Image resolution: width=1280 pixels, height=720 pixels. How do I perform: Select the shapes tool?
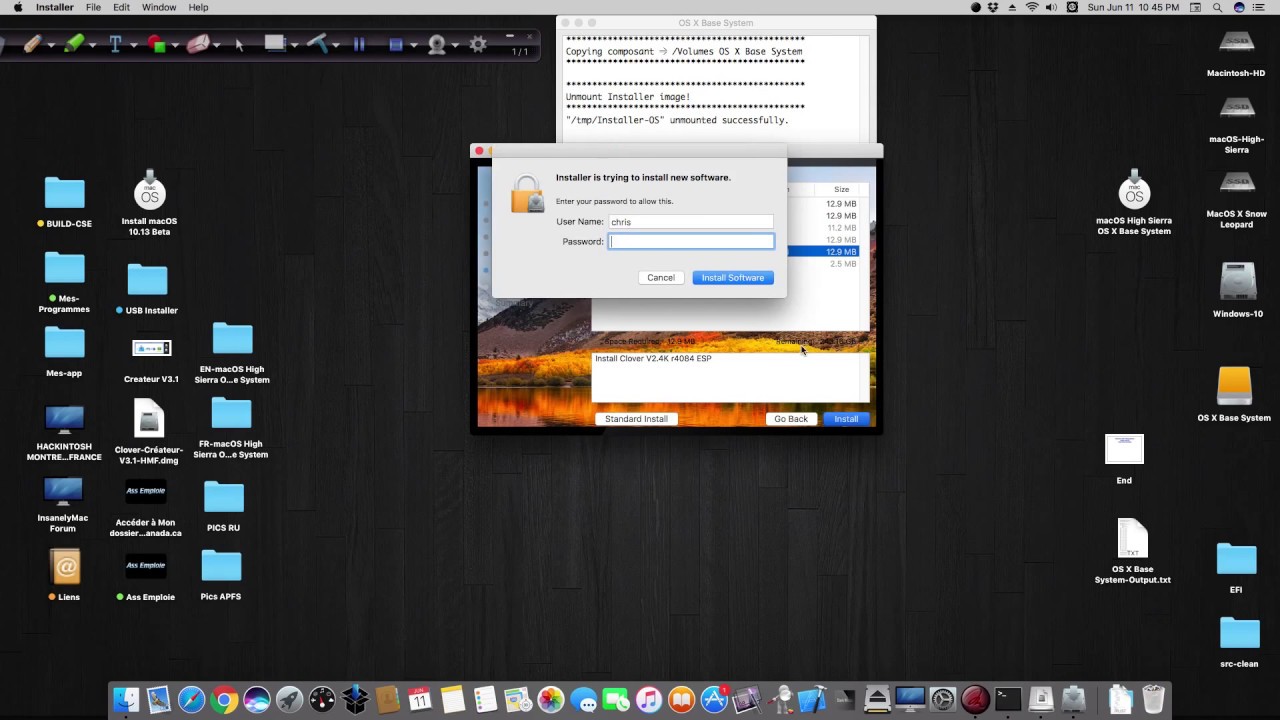[x=156, y=44]
